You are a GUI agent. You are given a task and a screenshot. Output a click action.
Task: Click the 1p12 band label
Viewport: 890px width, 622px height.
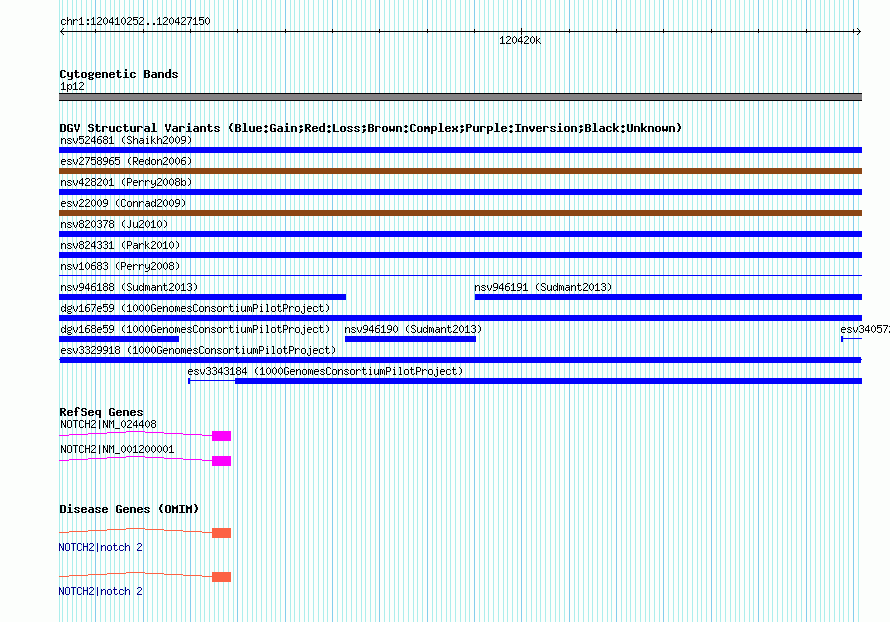[72, 86]
